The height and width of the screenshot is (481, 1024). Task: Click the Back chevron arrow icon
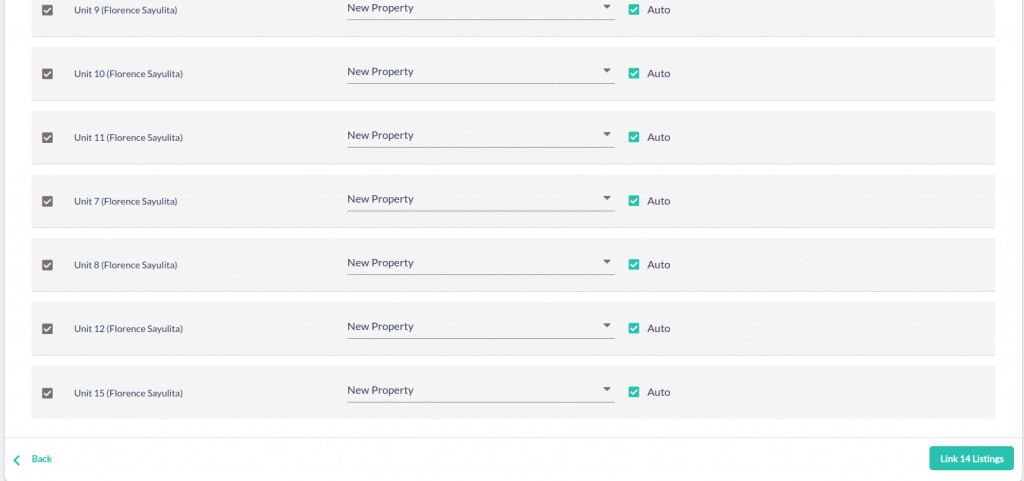pyautogui.click(x=17, y=460)
